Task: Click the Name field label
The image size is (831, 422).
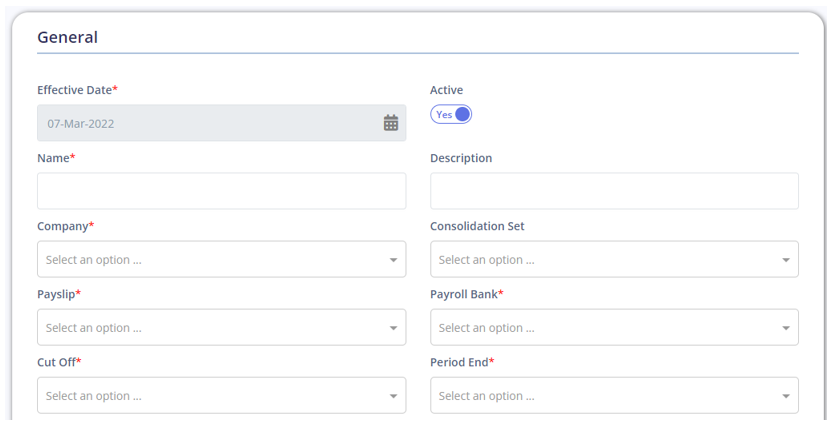Action: point(53,158)
